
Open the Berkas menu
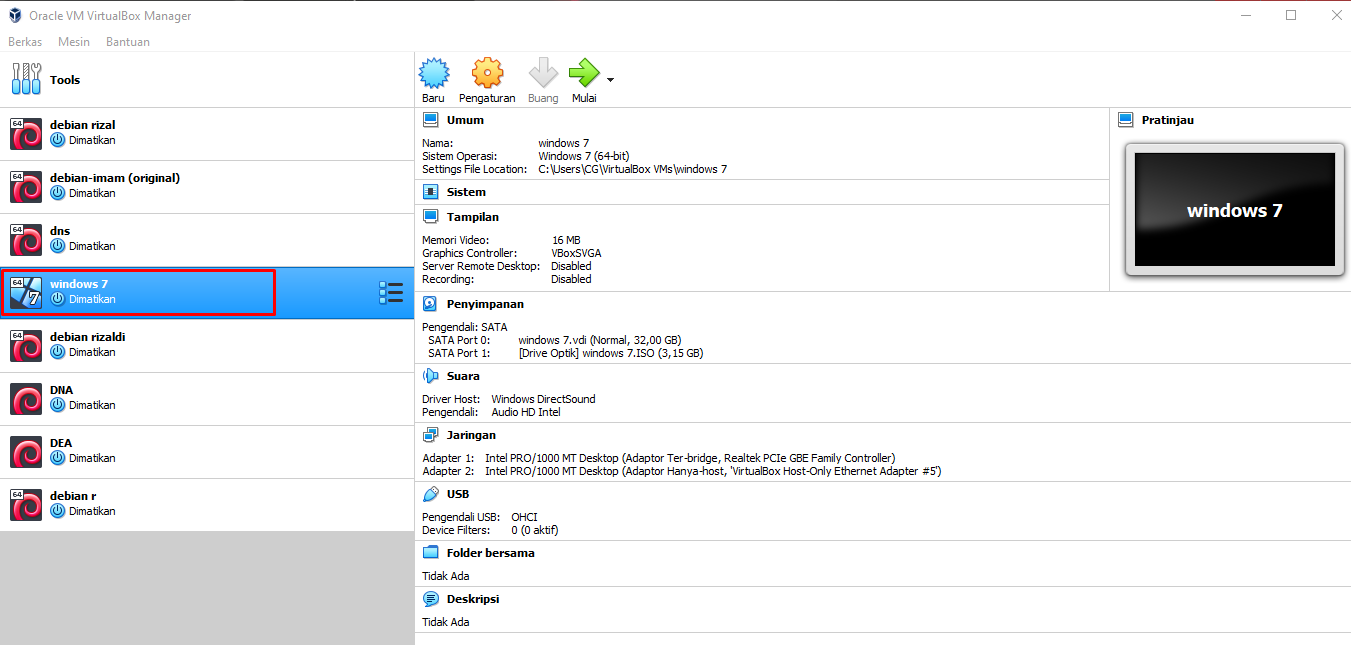click(x=25, y=42)
